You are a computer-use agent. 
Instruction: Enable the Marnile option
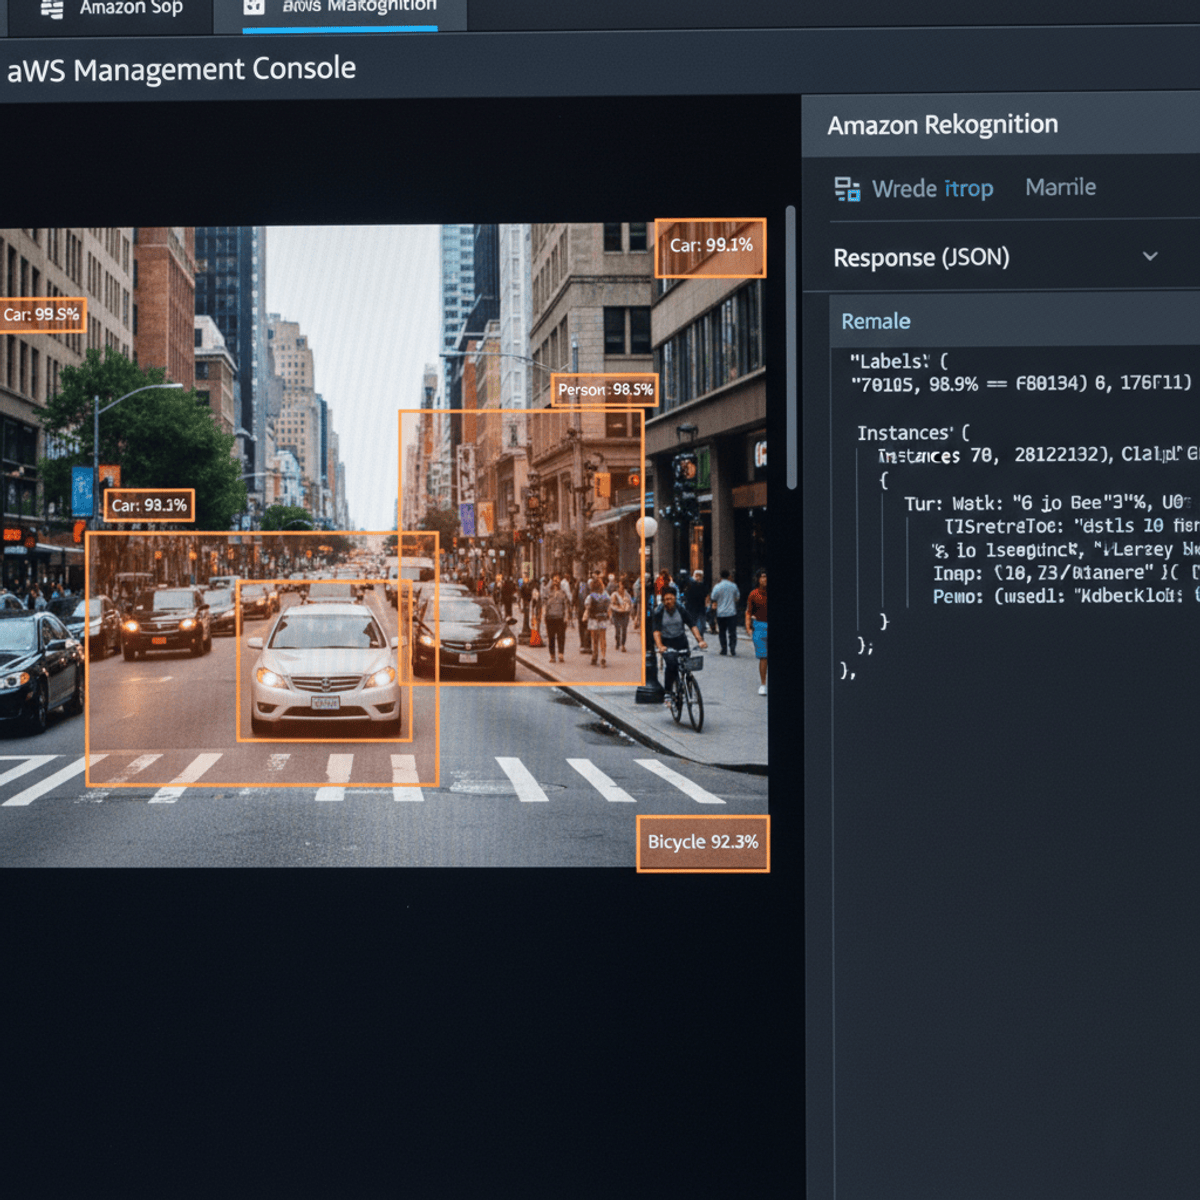[1059, 186]
